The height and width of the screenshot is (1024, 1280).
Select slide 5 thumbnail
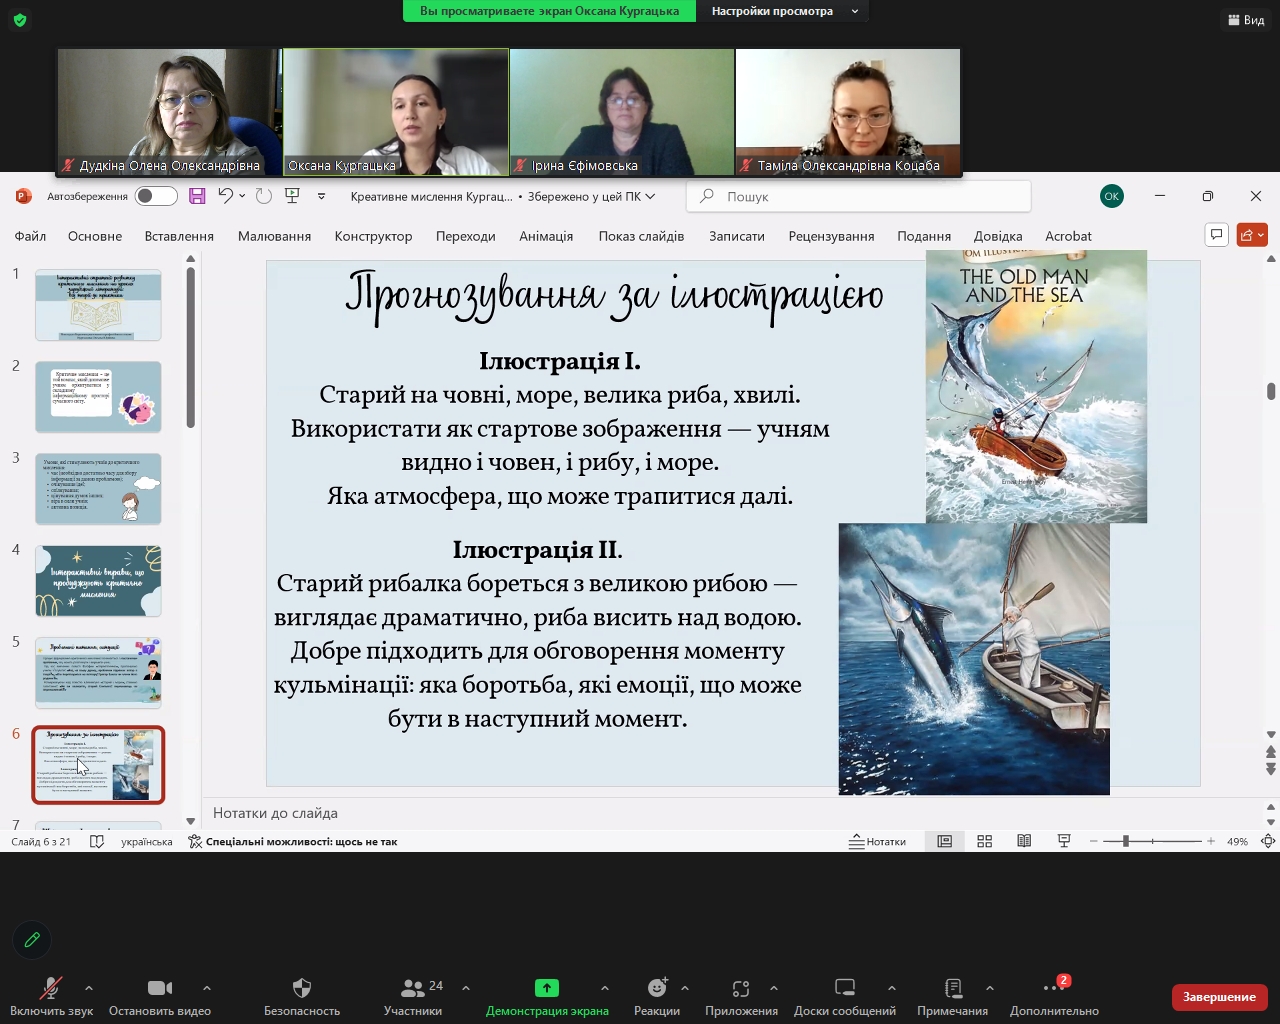[98, 673]
